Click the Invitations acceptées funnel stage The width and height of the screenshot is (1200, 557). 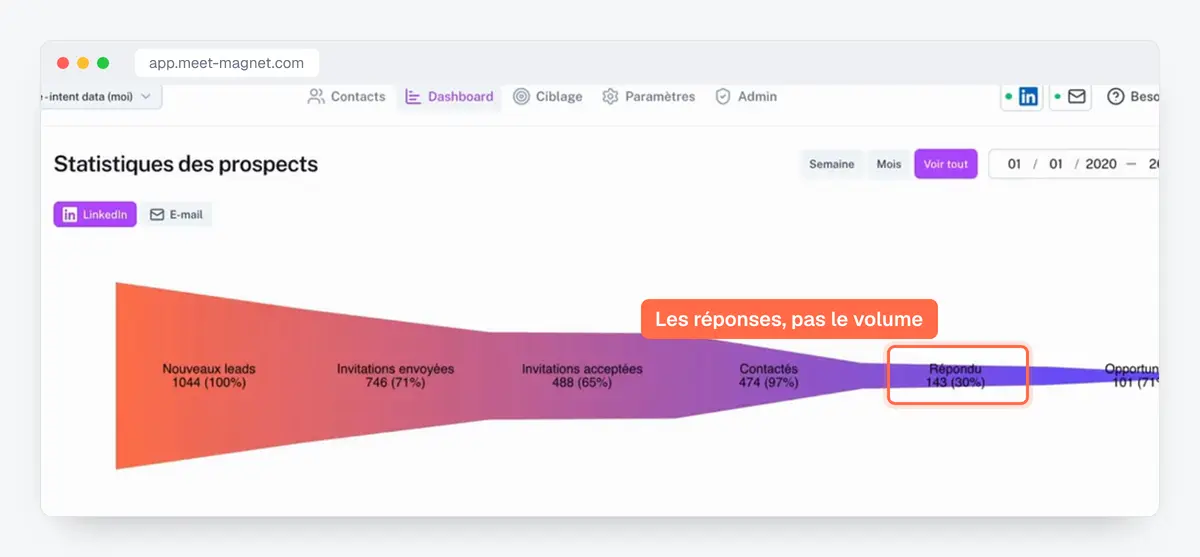click(x=582, y=376)
